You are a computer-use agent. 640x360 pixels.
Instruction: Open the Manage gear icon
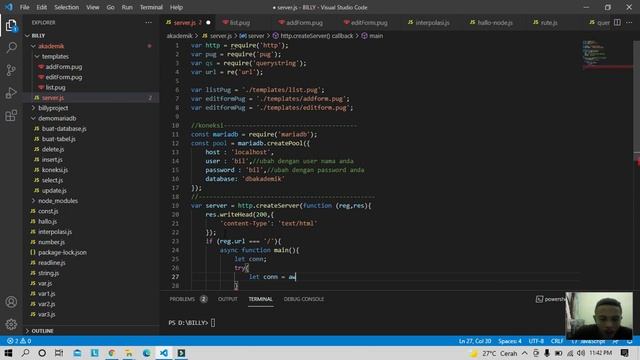[11, 324]
